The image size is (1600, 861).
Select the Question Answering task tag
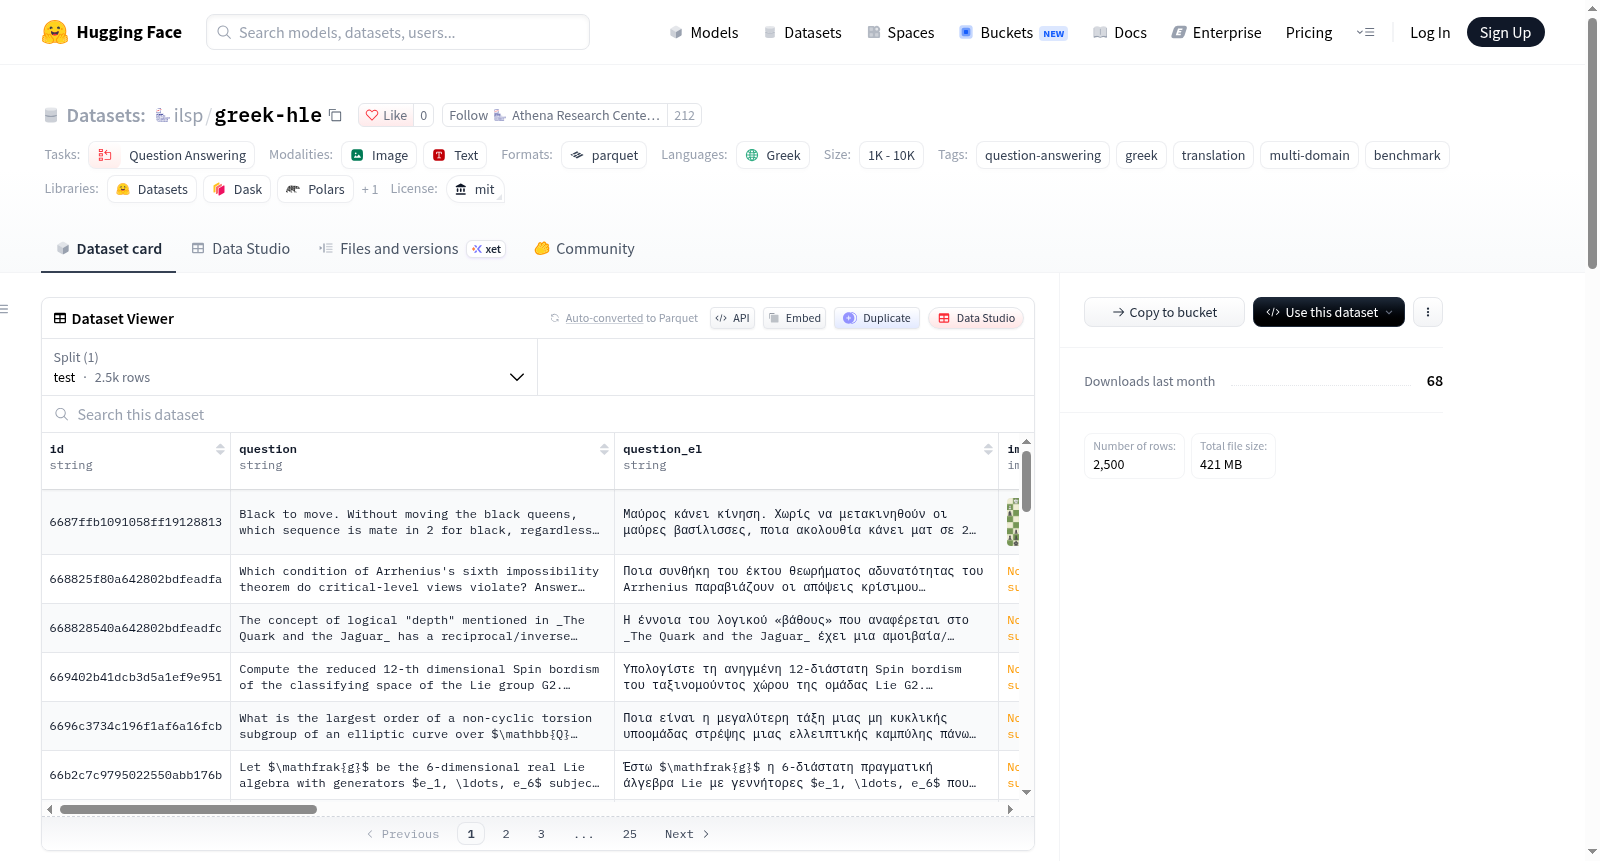[x=172, y=155]
